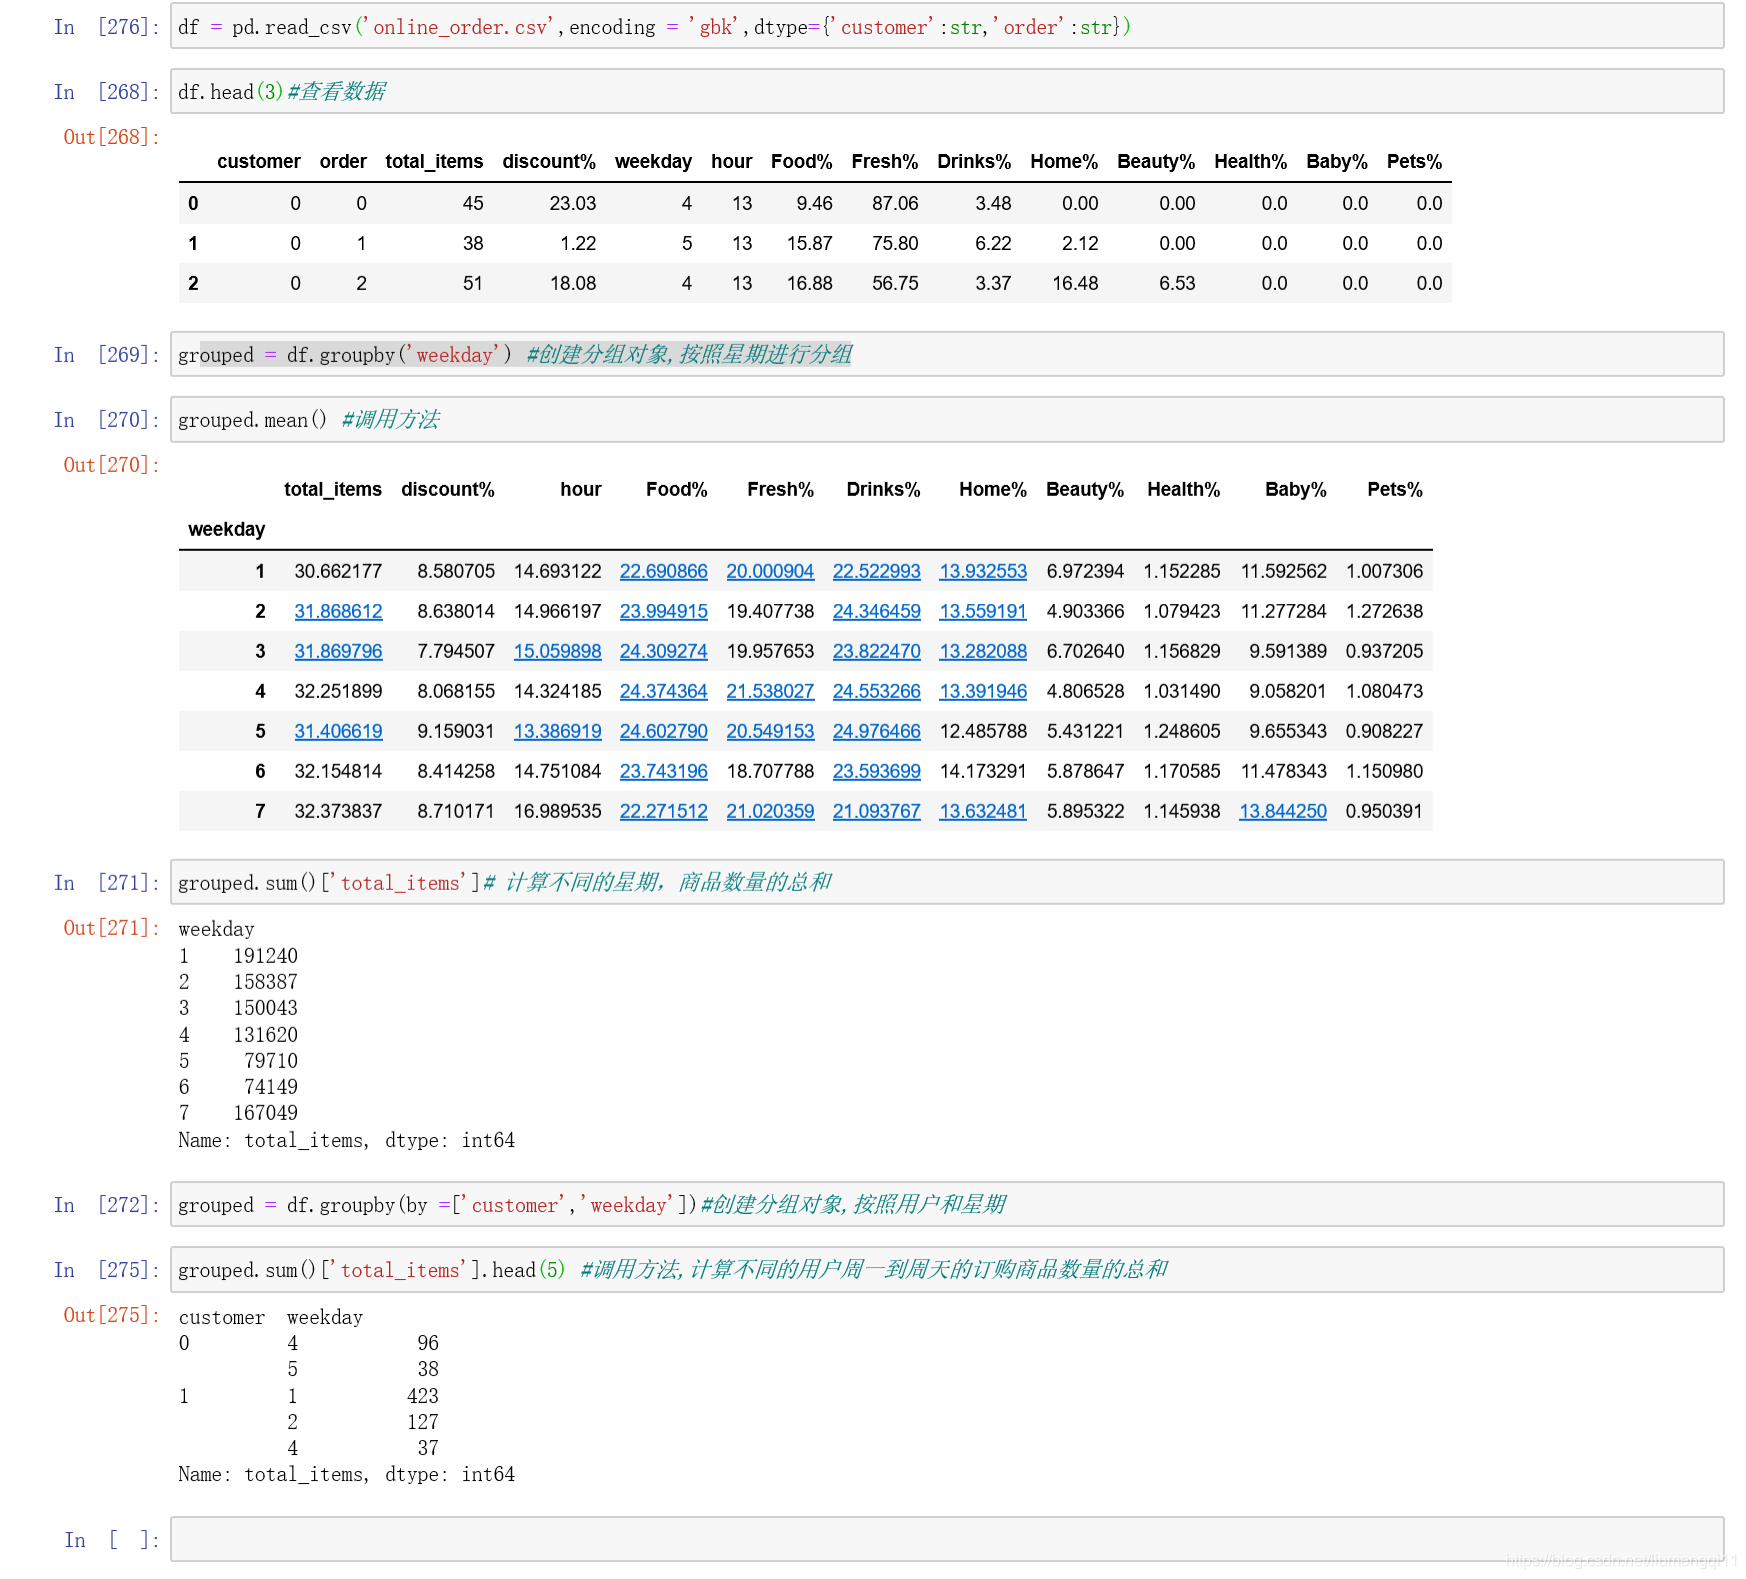This screenshot has width=1746, height=1579.
Task: Click the Out[270] output prompt
Action: (x=112, y=465)
